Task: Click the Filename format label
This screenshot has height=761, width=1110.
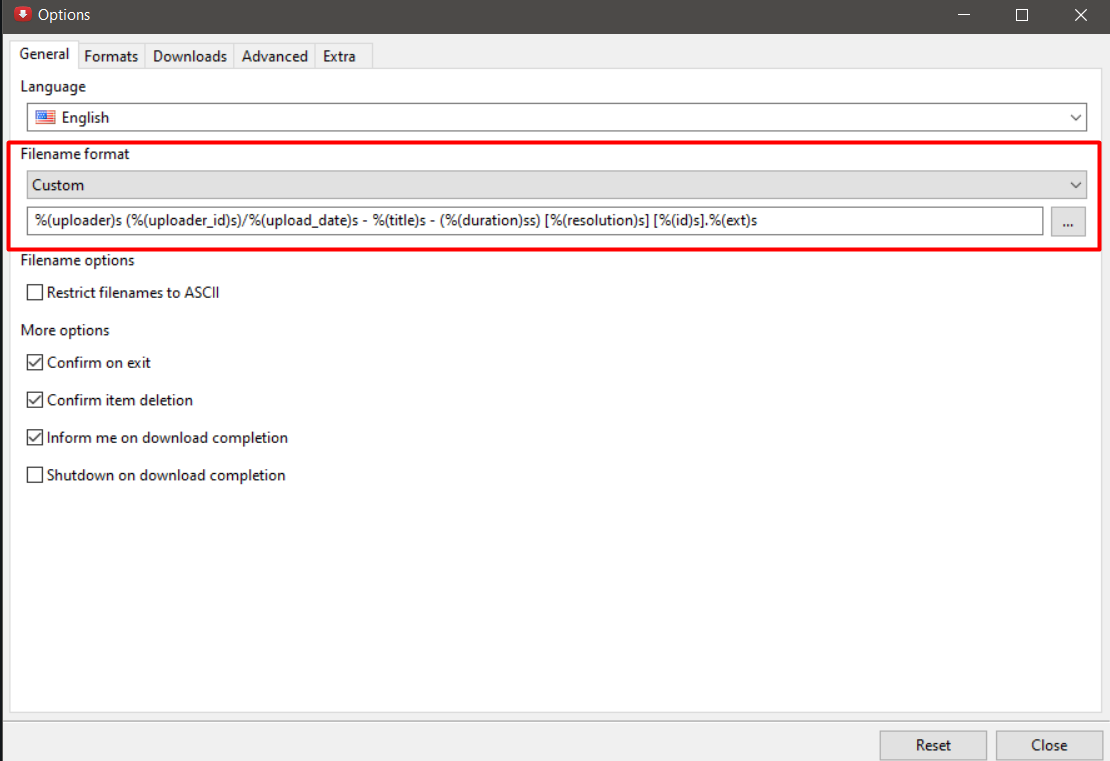Action: tap(75, 154)
